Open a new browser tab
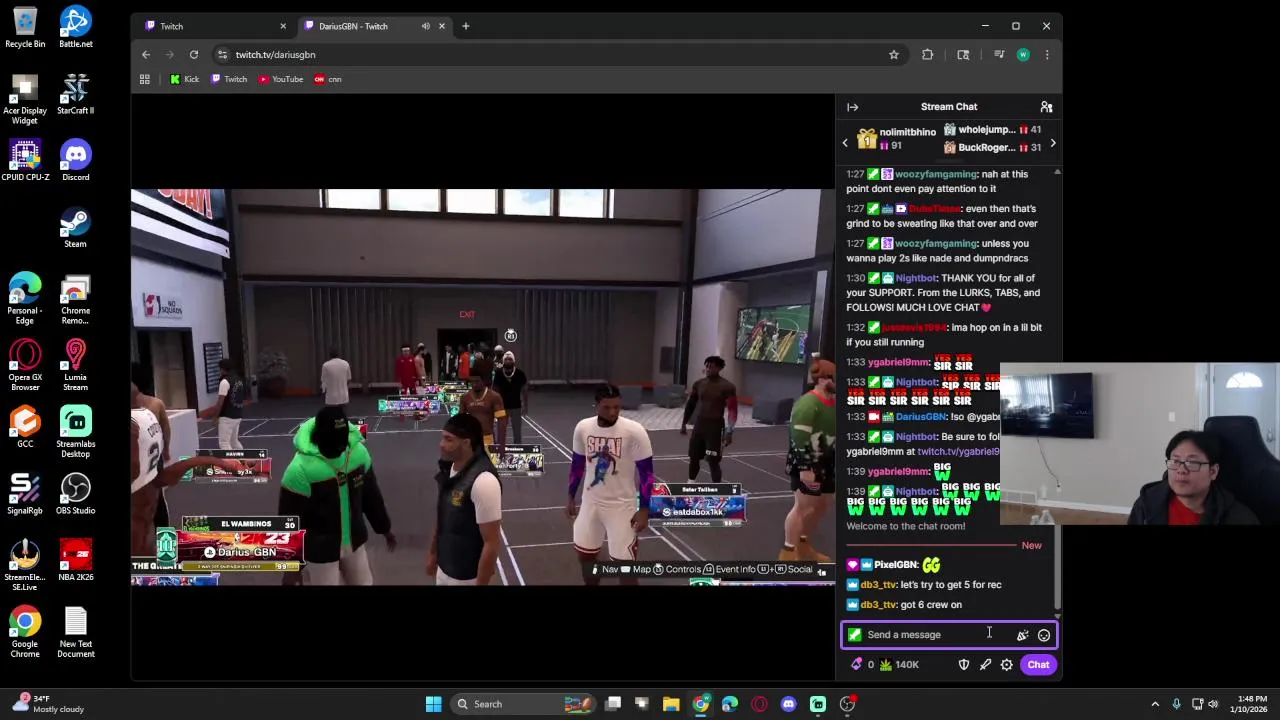 click(465, 26)
